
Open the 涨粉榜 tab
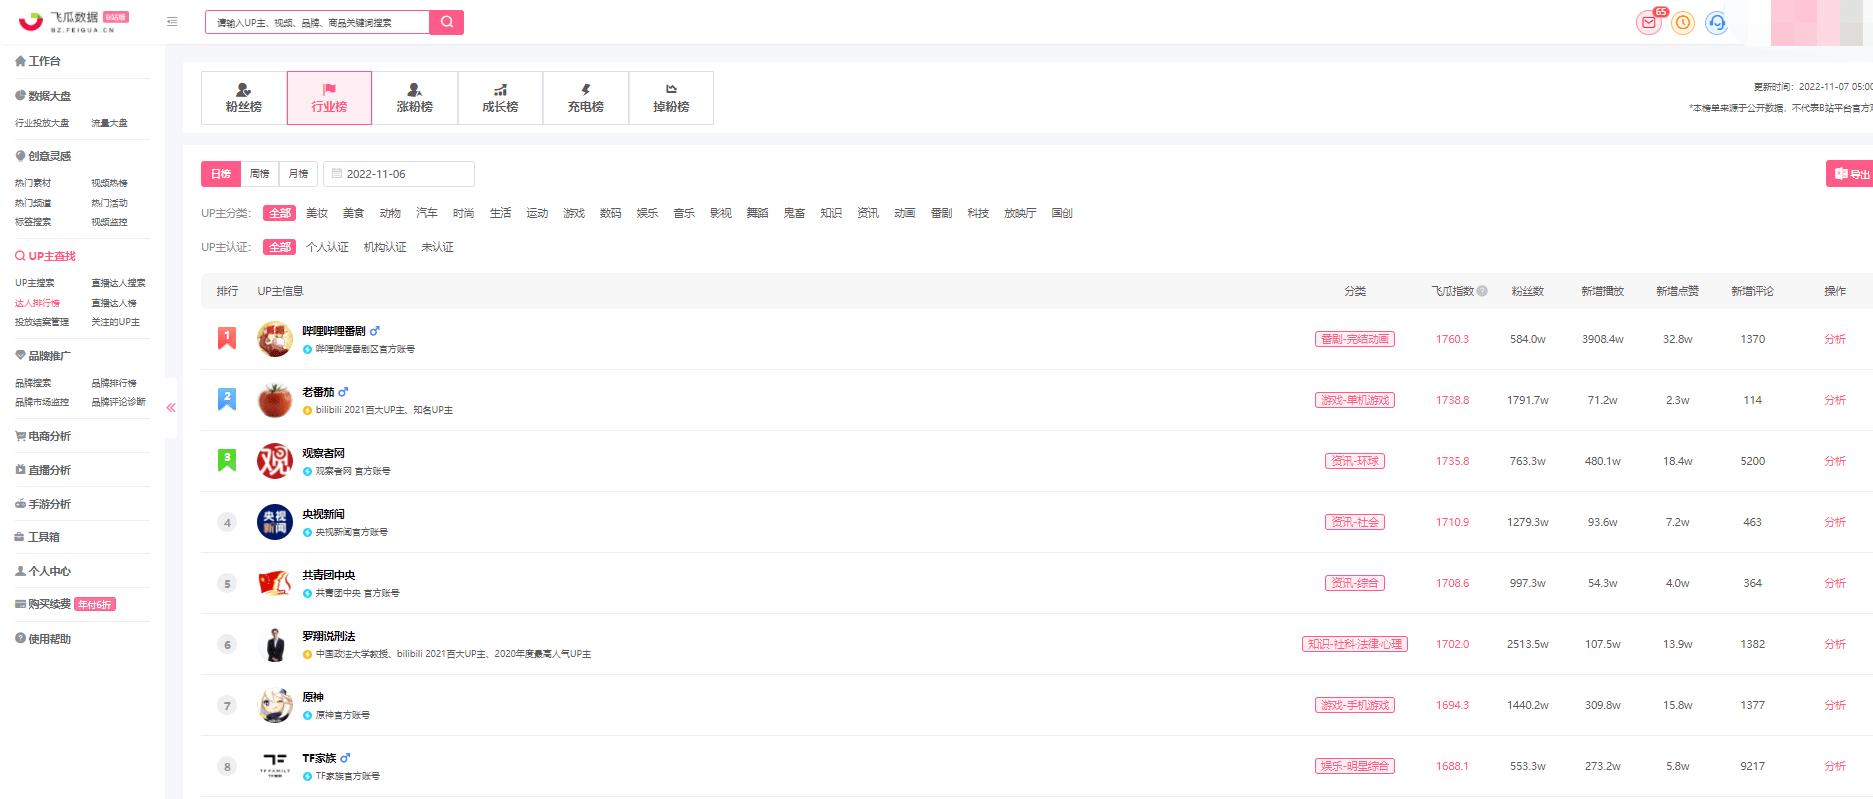tap(415, 98)
